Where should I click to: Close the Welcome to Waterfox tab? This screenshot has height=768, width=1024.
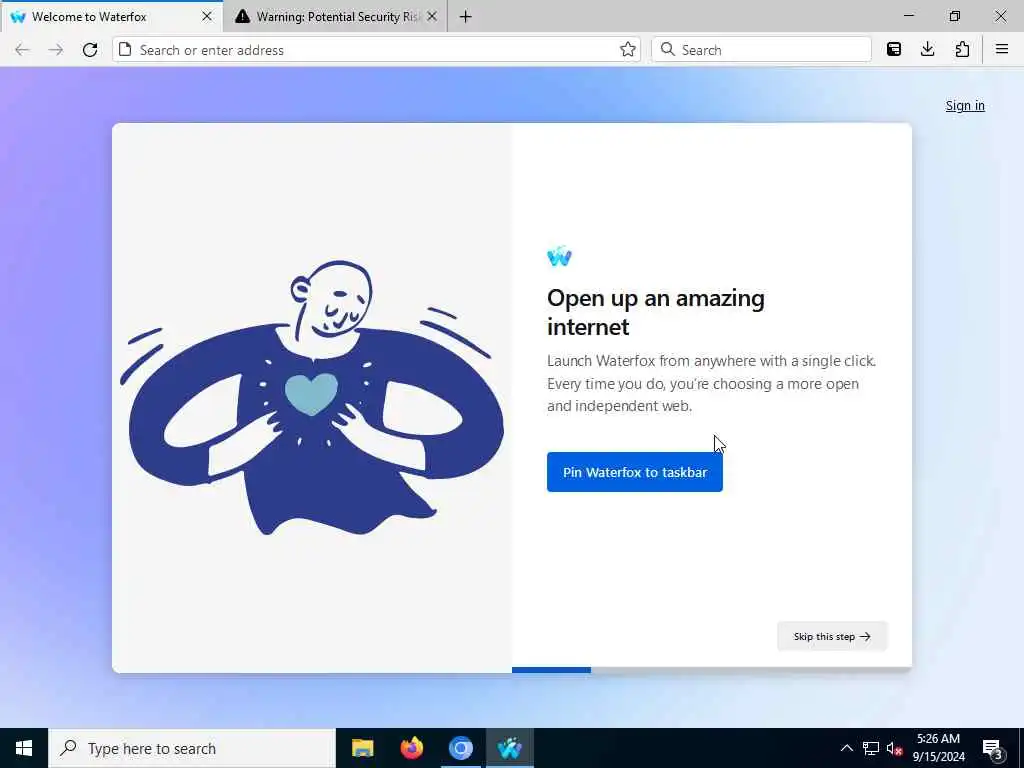pos(207,16)
